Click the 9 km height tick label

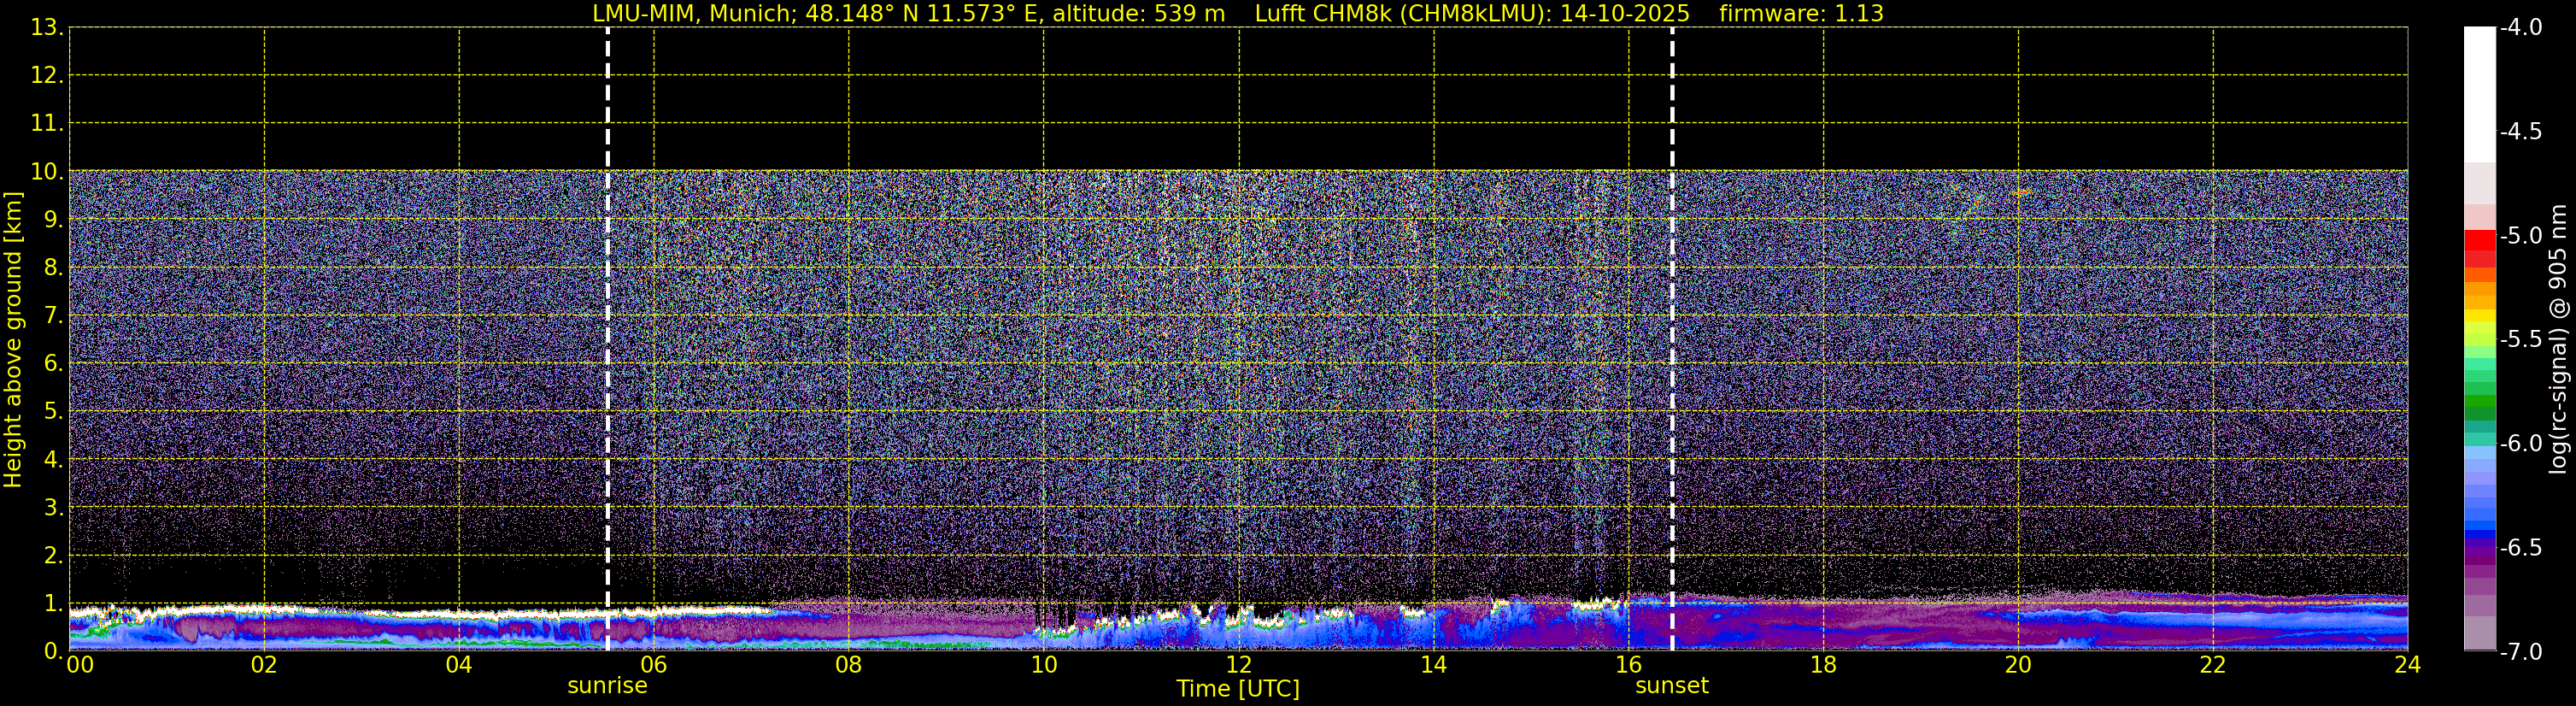pyautogui.click(x=53, y=219)
